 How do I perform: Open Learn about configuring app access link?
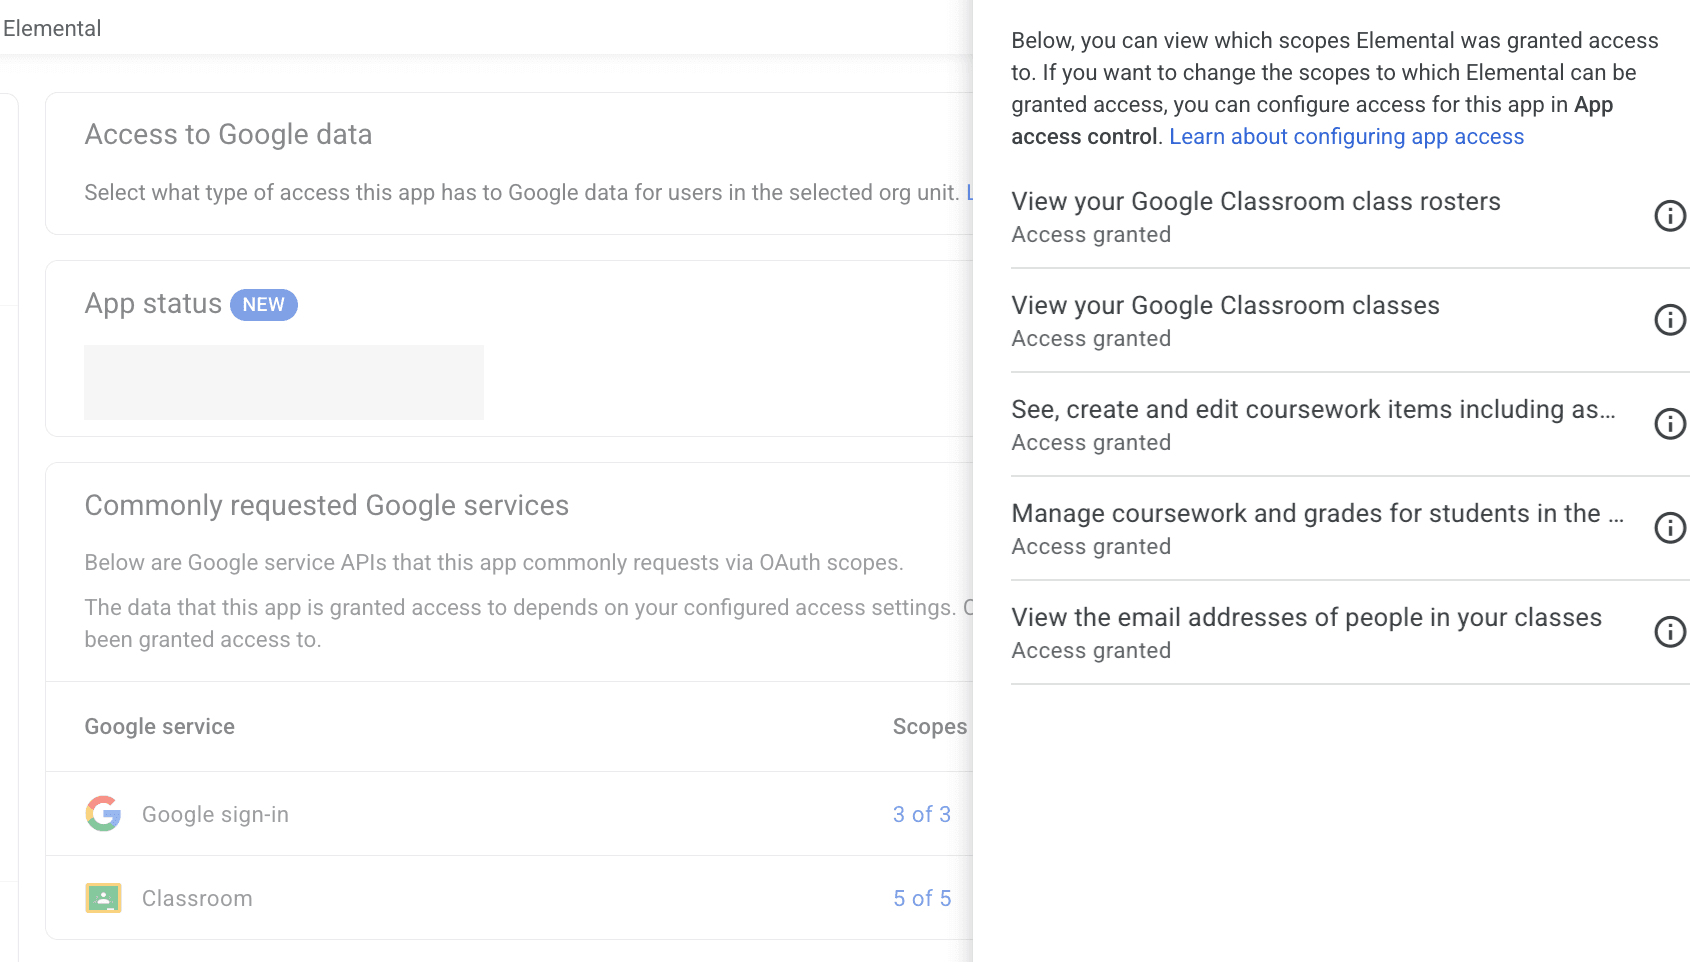point(1346,137)
